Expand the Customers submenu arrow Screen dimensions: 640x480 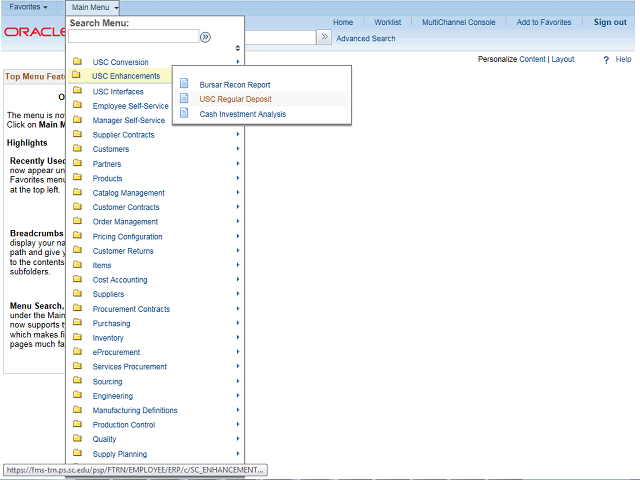coord(238,148)
